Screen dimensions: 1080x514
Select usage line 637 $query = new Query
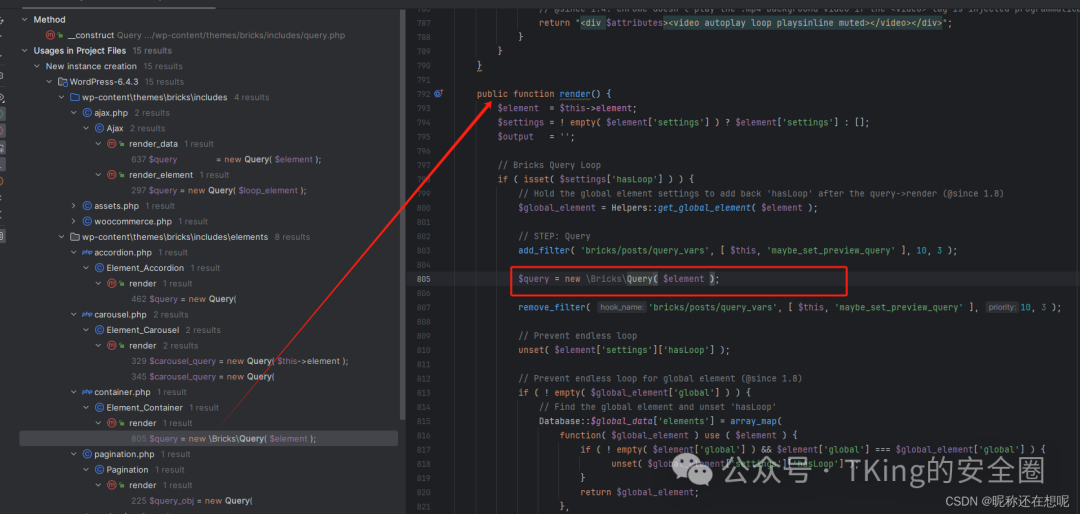coord(226,160)
